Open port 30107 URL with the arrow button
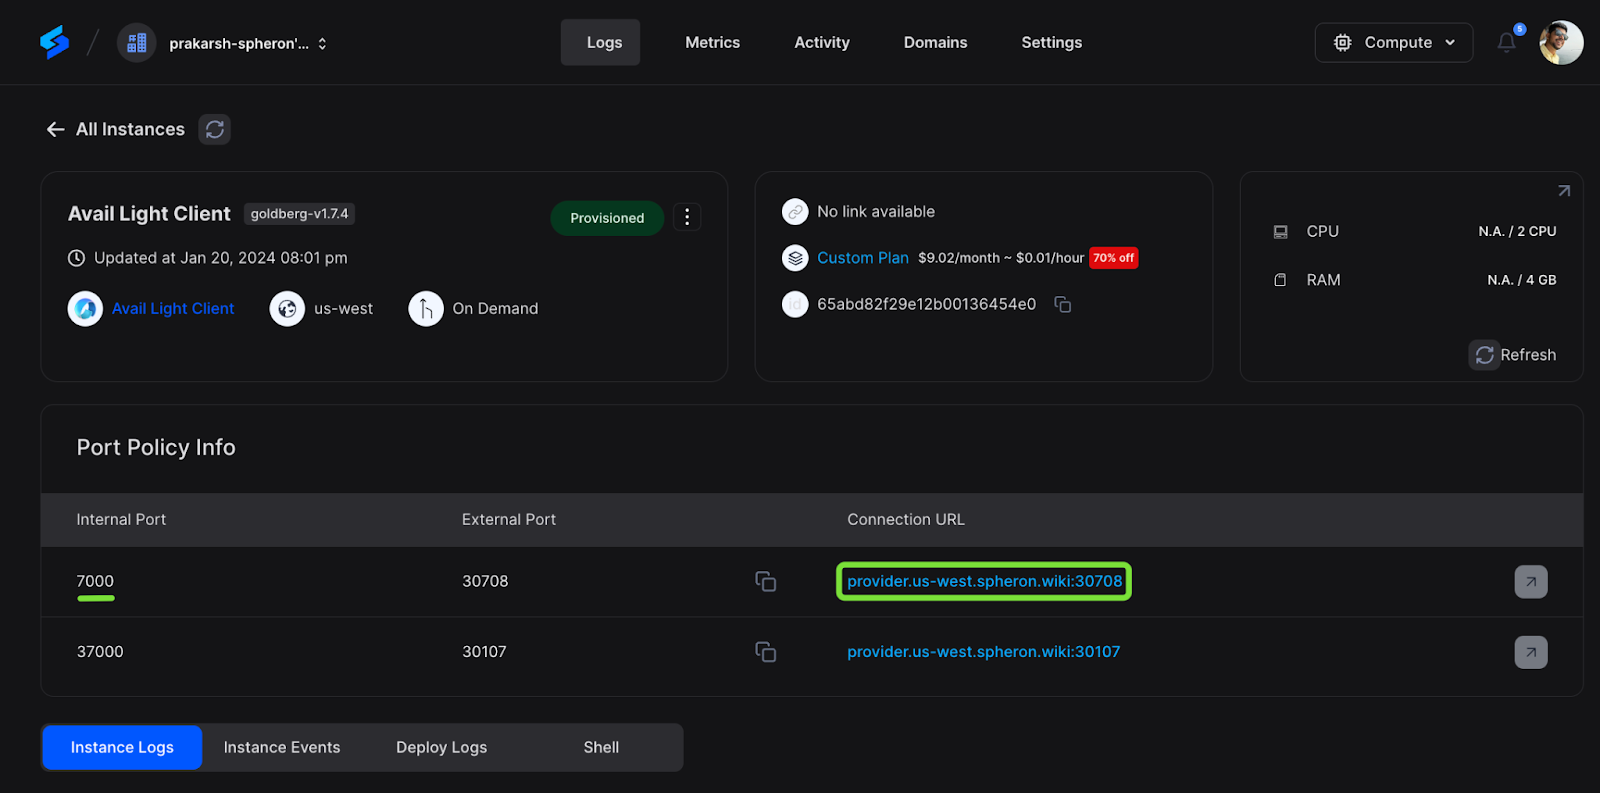The image size is (1600, 793). coord(1530,652)
